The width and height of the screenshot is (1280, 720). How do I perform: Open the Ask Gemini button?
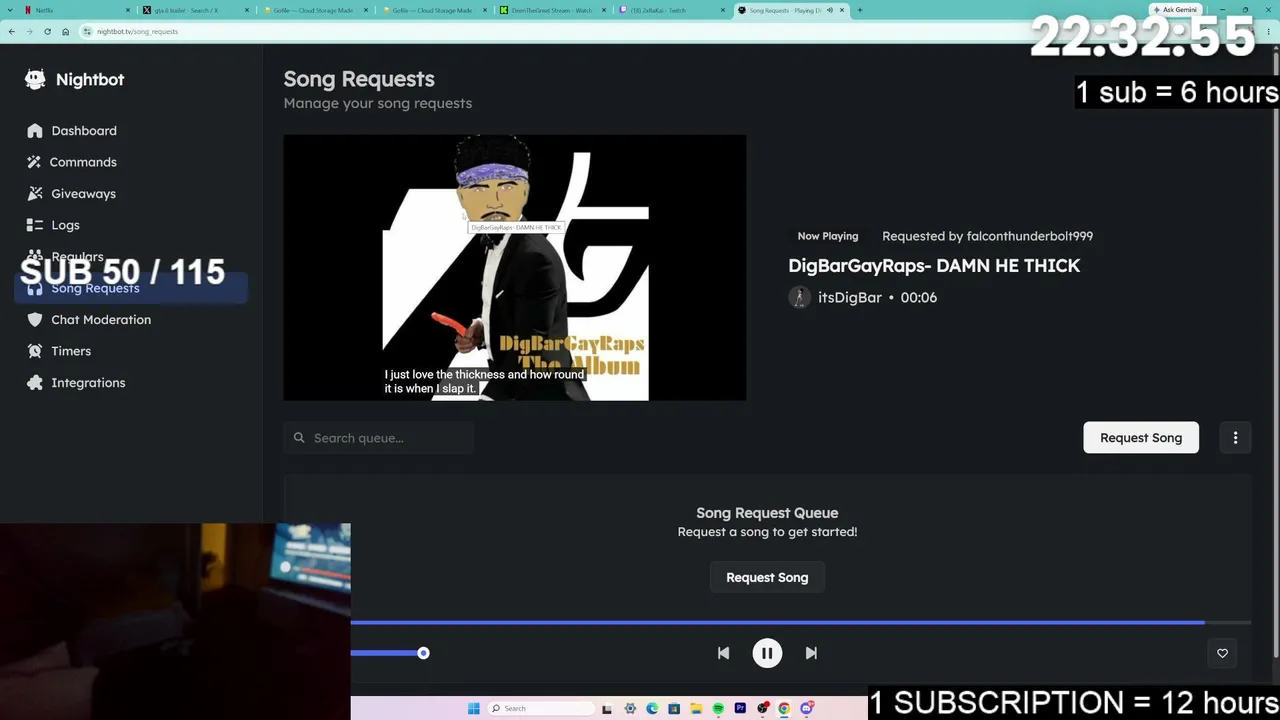pyautogui.click(x=1175, y=10)
